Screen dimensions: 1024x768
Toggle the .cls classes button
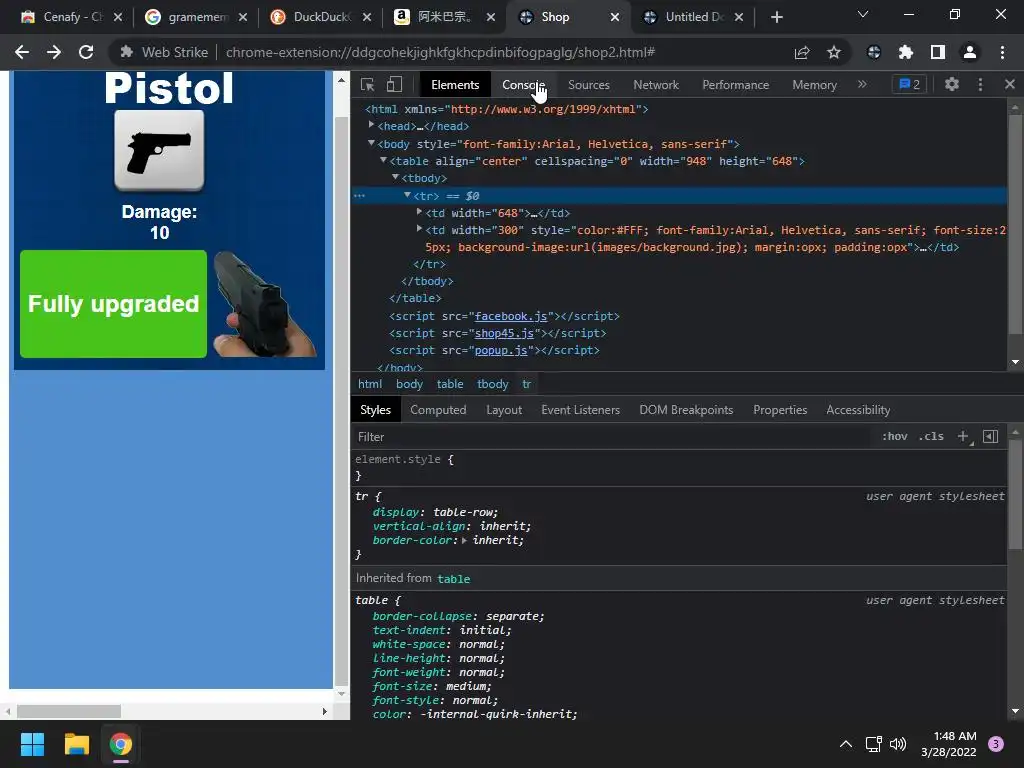tap(931, 436)
